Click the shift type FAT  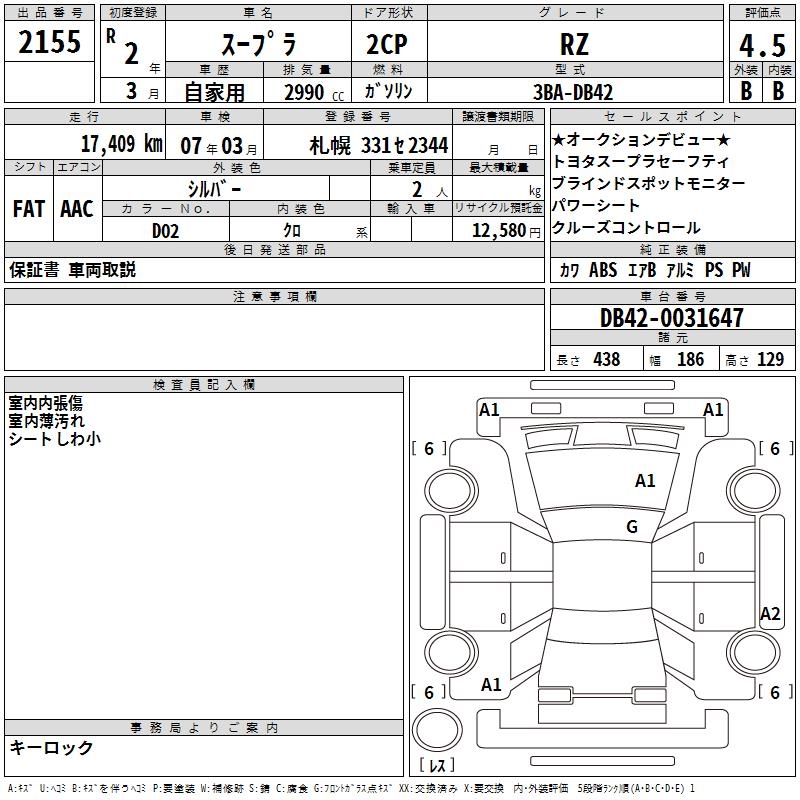pyautogui.click(x=29, y=209)
